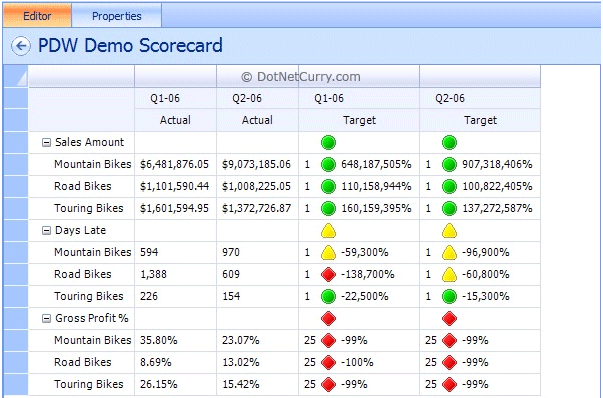Image resolution: width=603 pixels, height=398 pixels.
Task: Select the cell 13.02%
Action: (257, 362)
